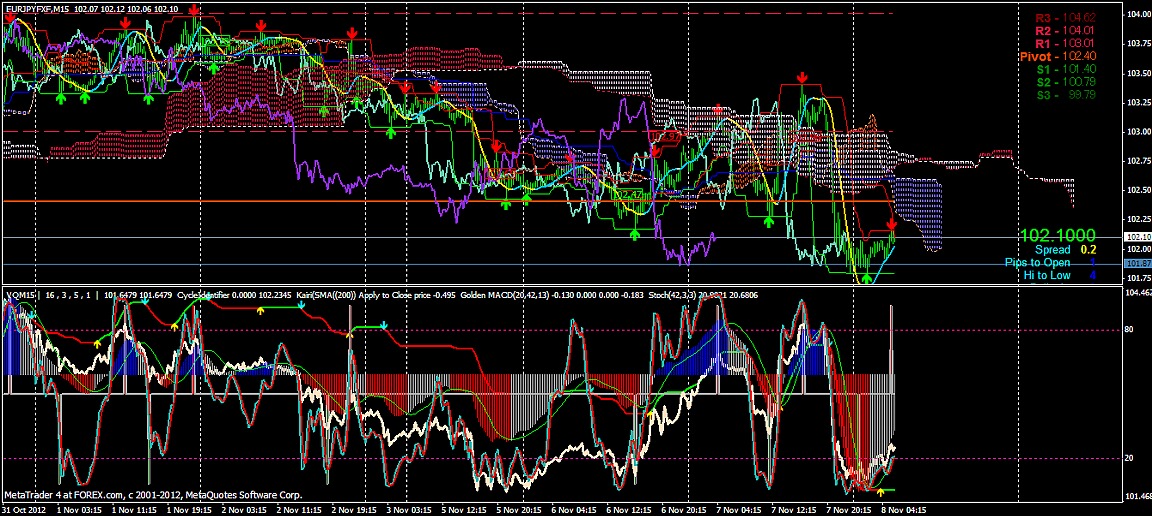Click the large green 102.1000 price readout
The width and height of the screenshot is (1152, 516).
click(x=1058, y=236)
